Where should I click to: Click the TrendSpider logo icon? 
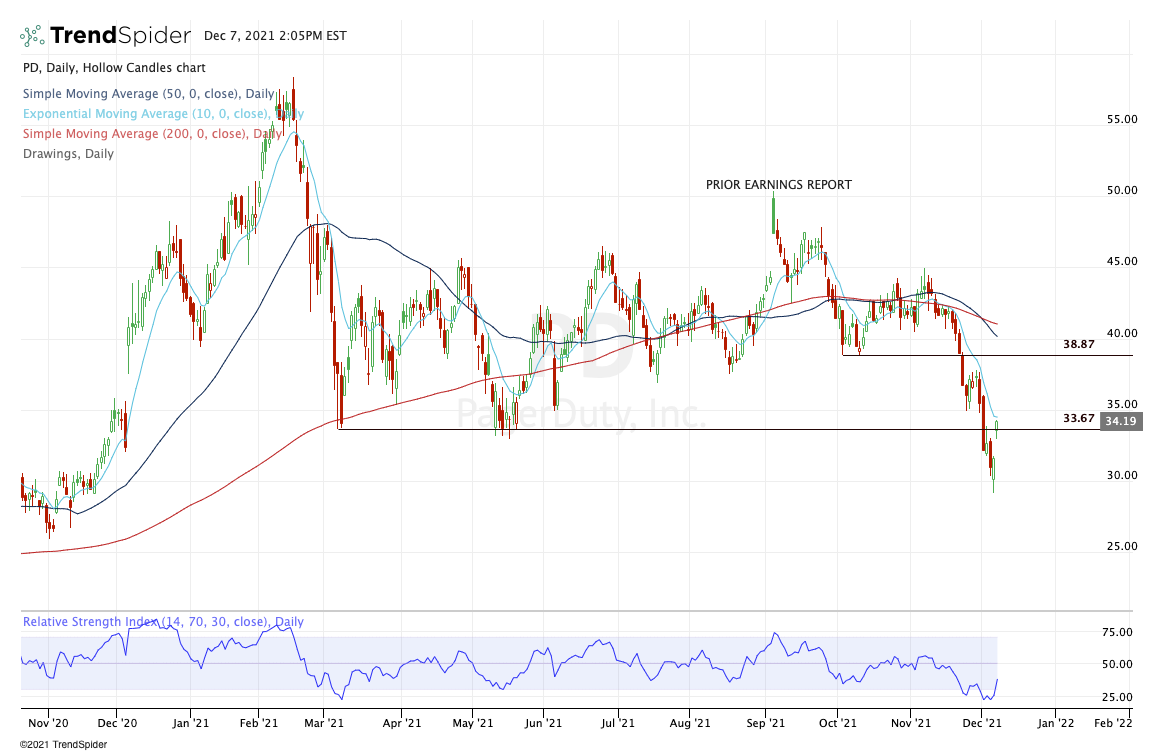coord(32,36)
